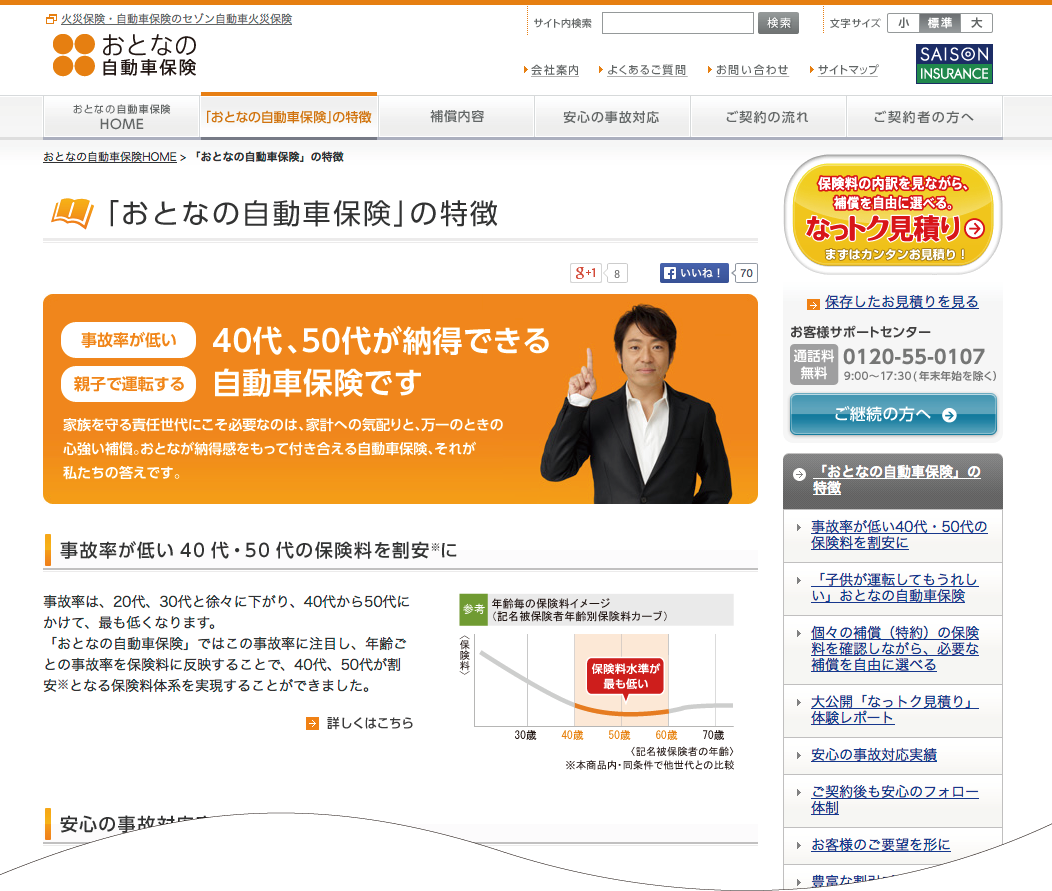Screen dimensions: 1052x891
Task: Click the 事故率が低い pill label in banner
Action: (x=129, y=340)
